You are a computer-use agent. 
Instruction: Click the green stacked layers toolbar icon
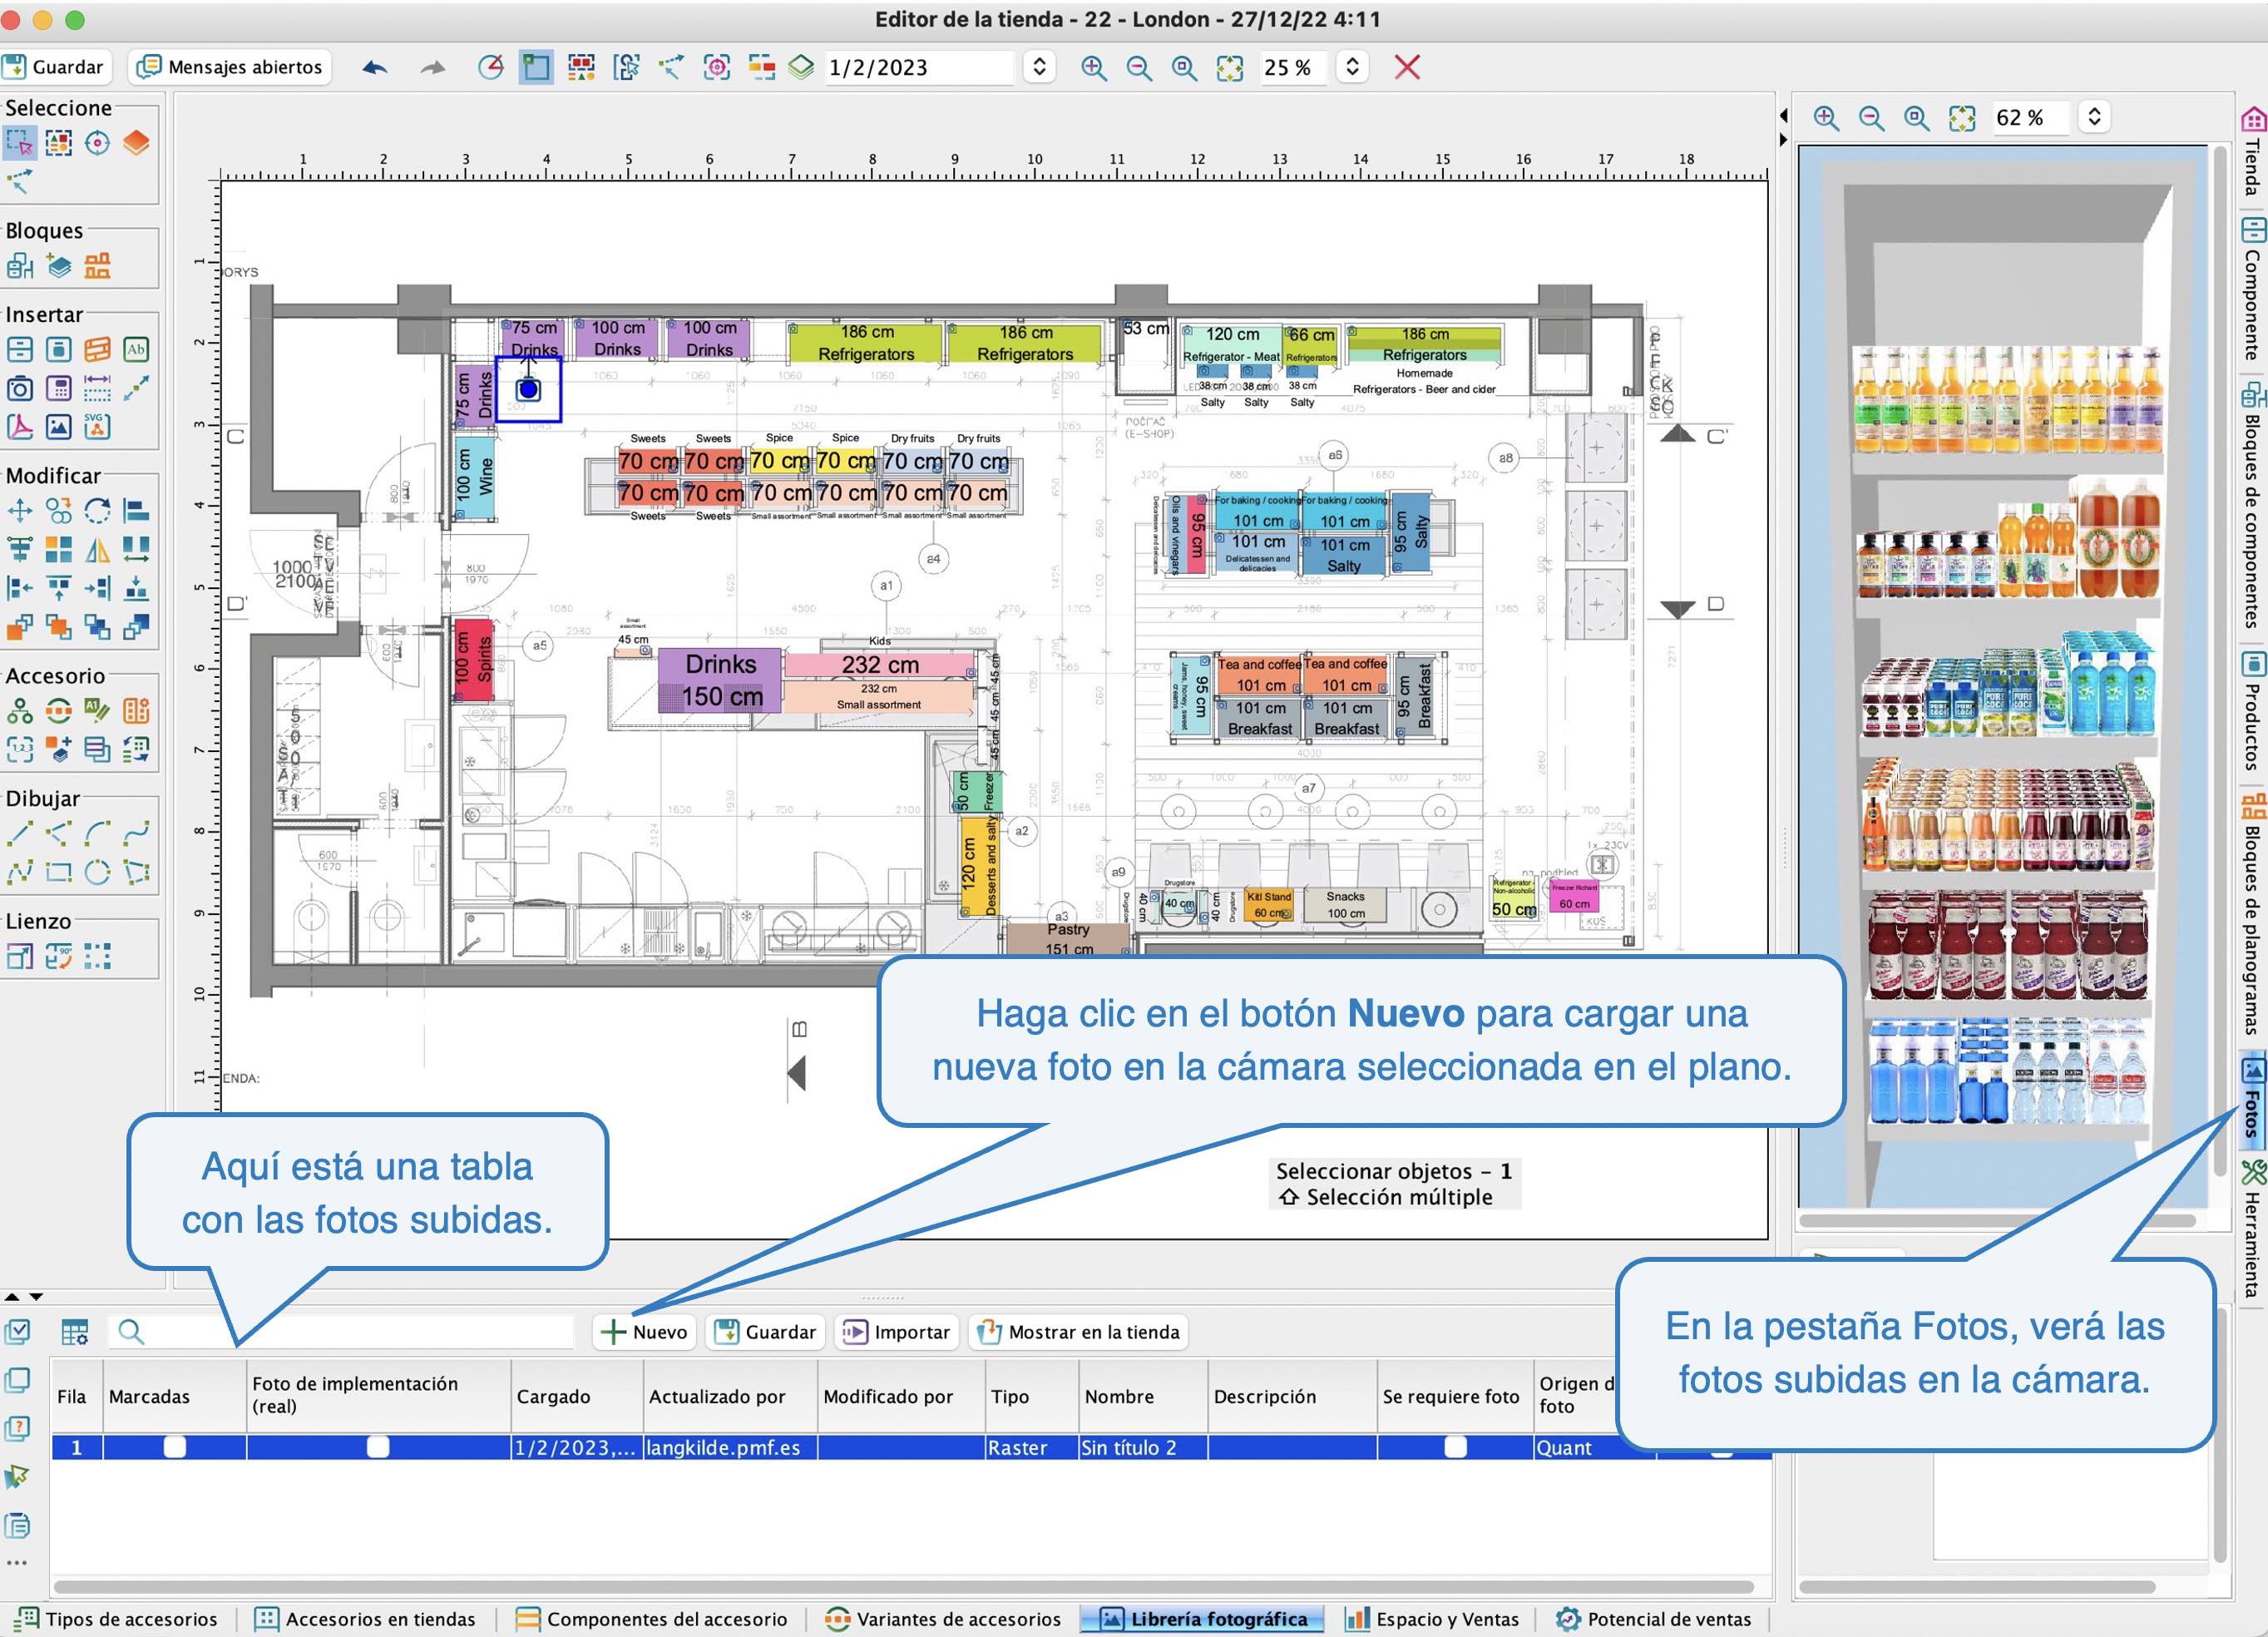click(801, 67)
